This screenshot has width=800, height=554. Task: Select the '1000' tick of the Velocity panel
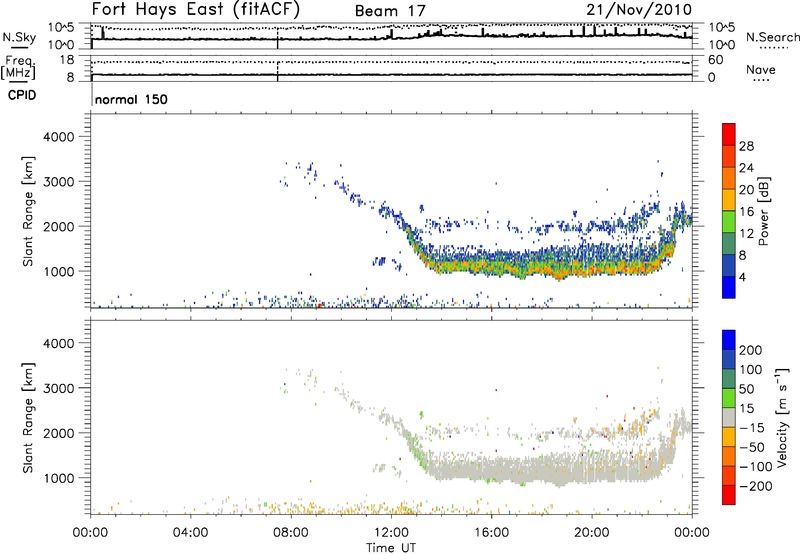58,478
